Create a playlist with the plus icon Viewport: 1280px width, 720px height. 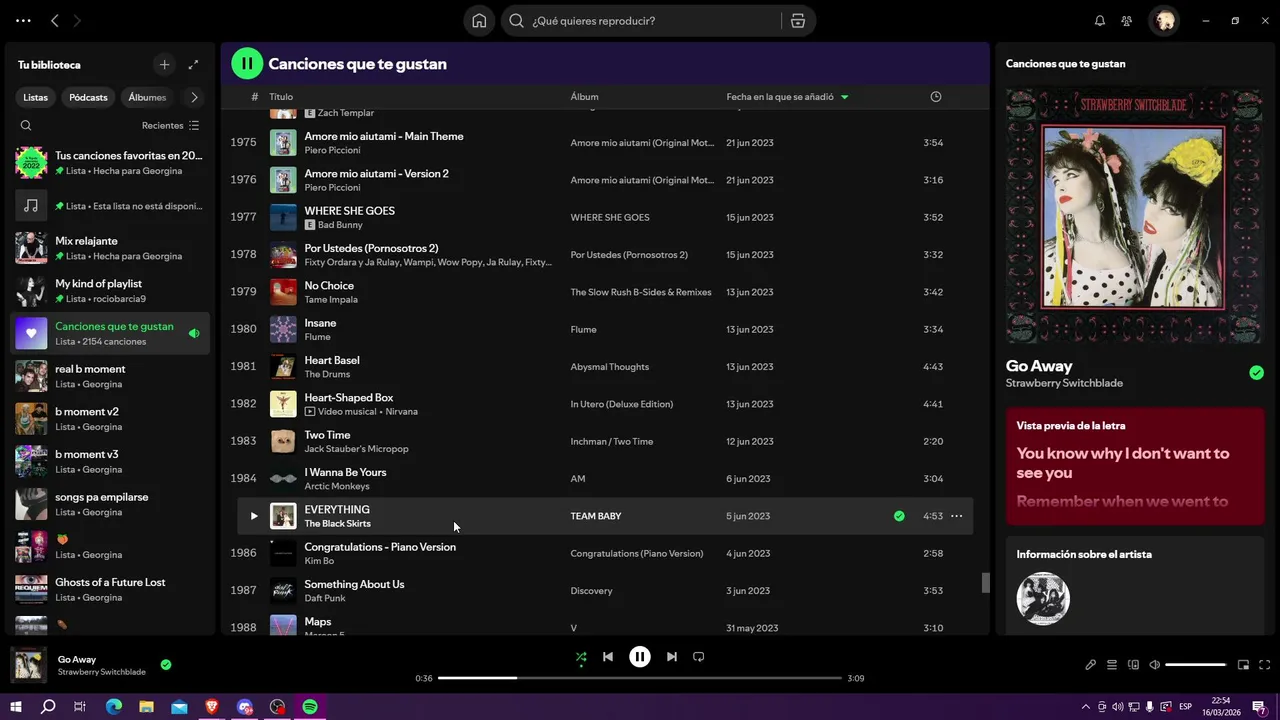165,65
